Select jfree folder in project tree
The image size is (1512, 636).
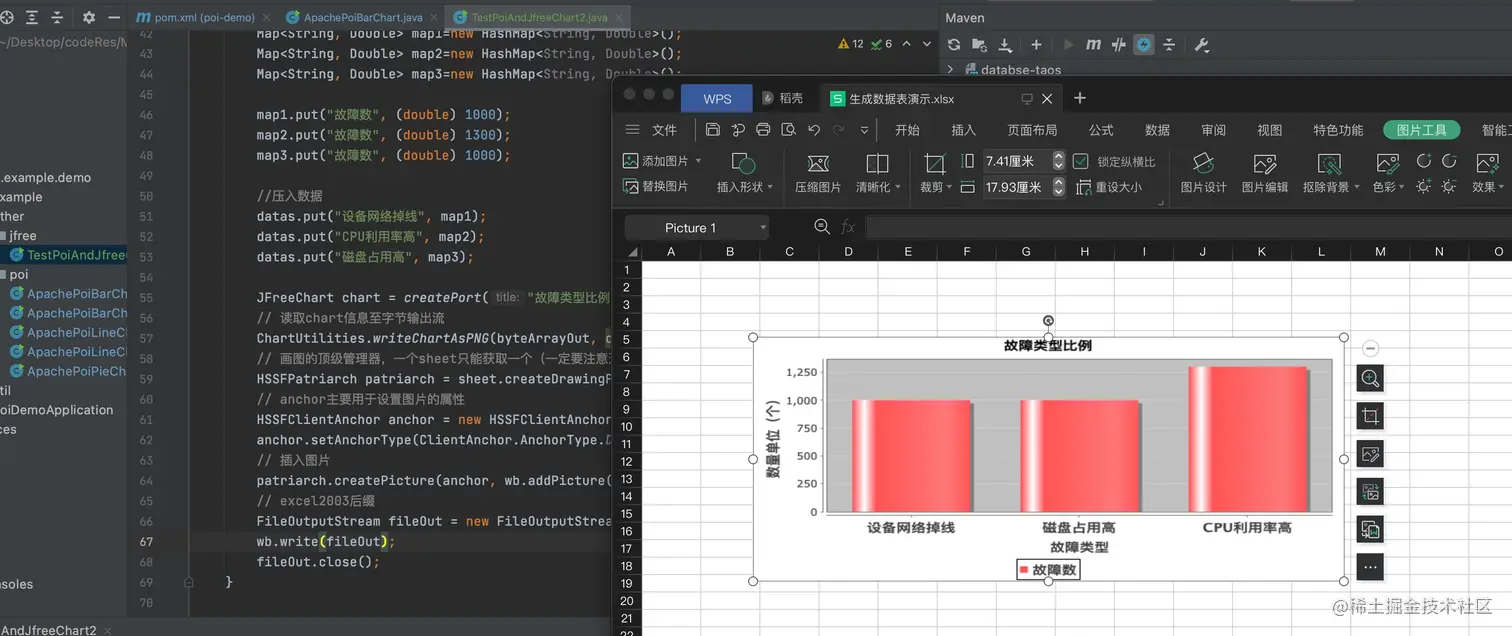pos(22,236)
